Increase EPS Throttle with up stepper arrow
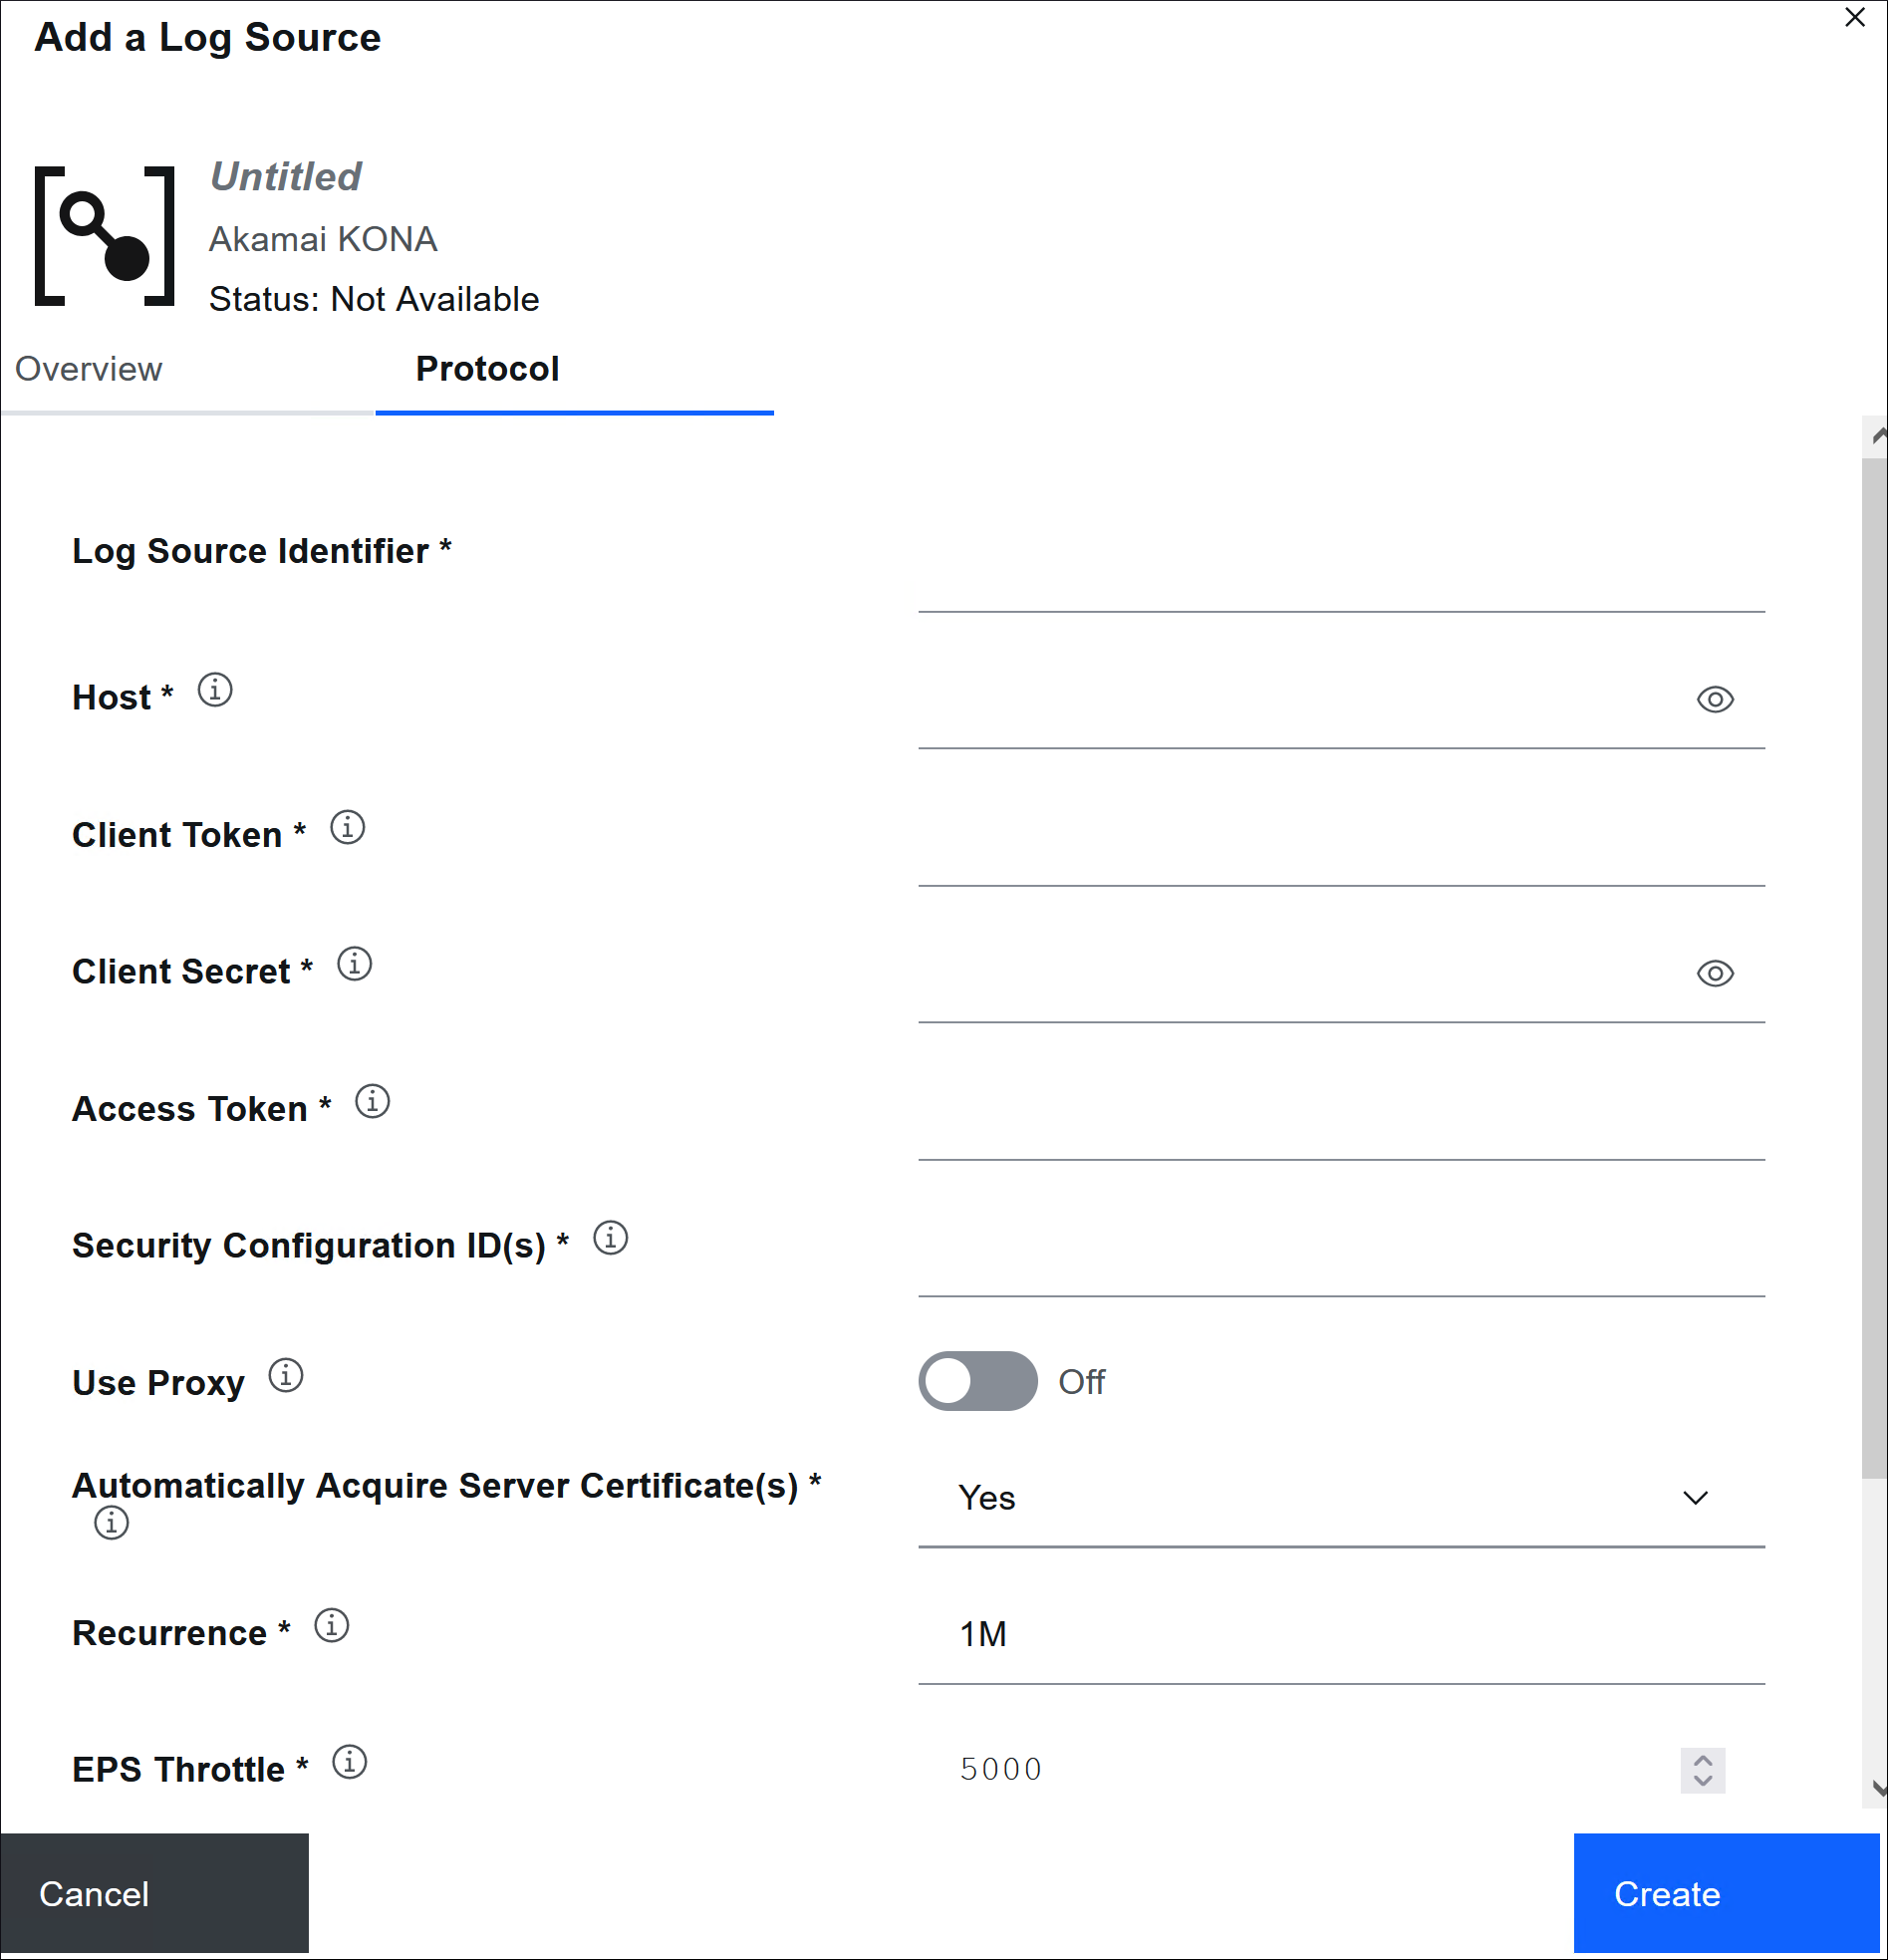The image size is (1888, 1960). tap(1703, 1760)
